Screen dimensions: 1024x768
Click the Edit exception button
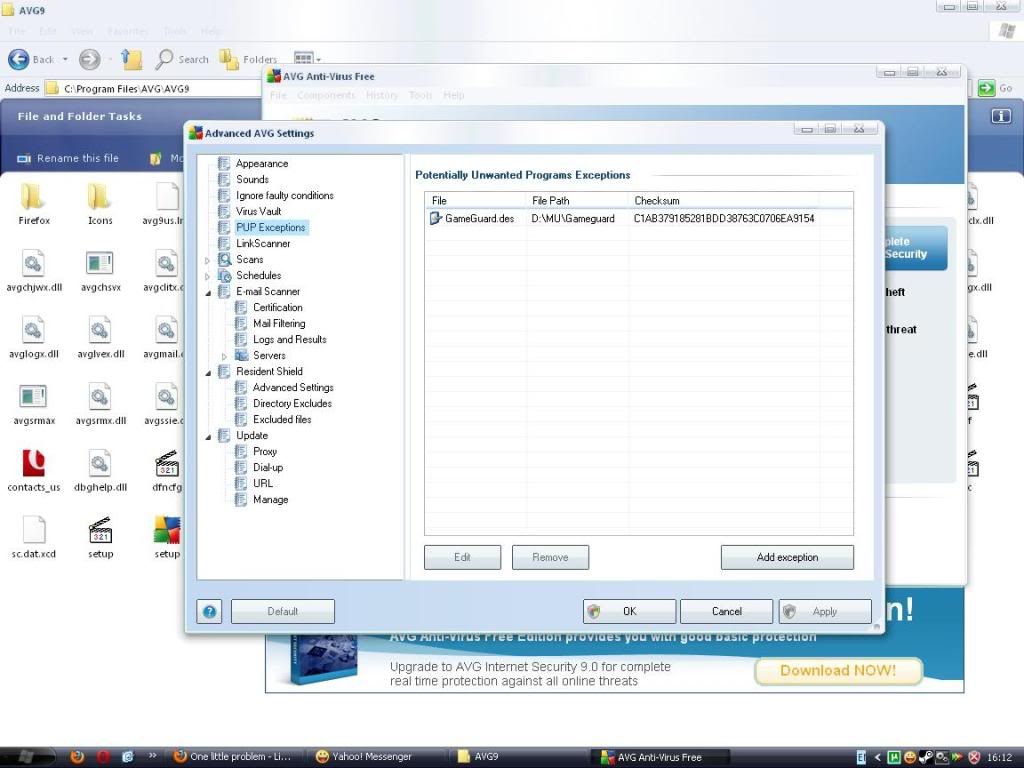[x=462, y=557]
